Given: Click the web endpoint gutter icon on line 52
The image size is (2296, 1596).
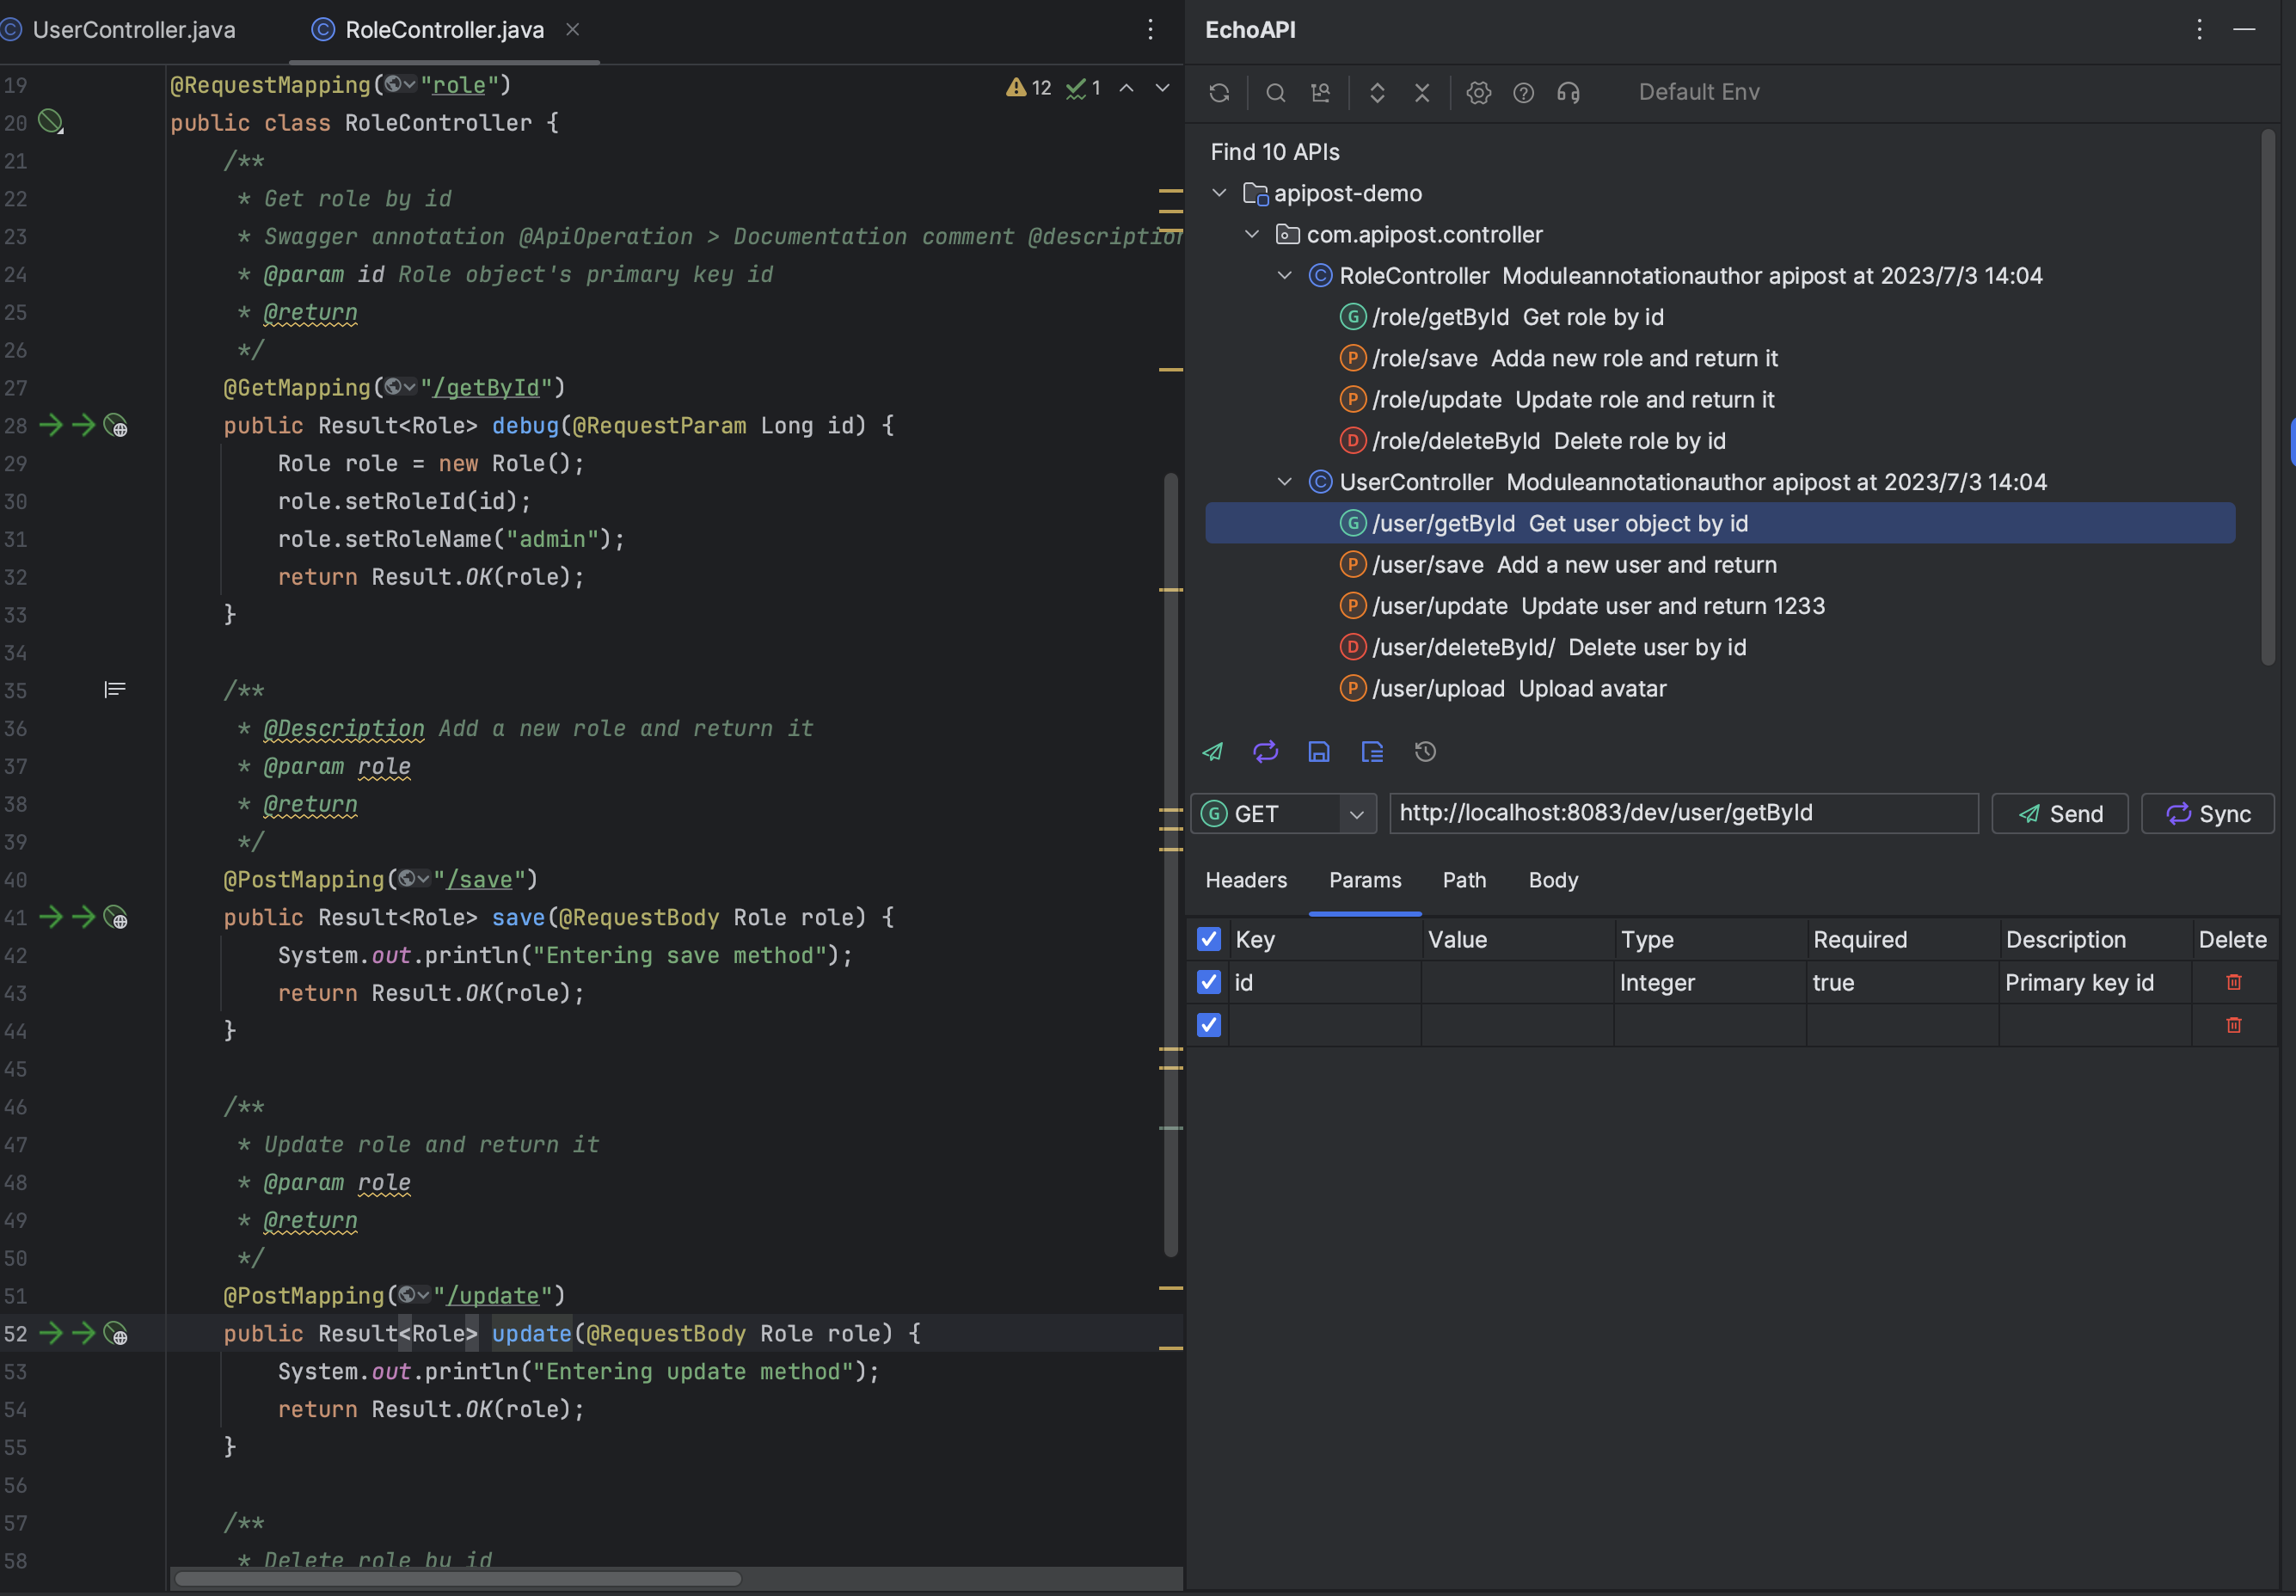Looking at the screenshot, I should pyautogui.click(x=116, y=1335).
